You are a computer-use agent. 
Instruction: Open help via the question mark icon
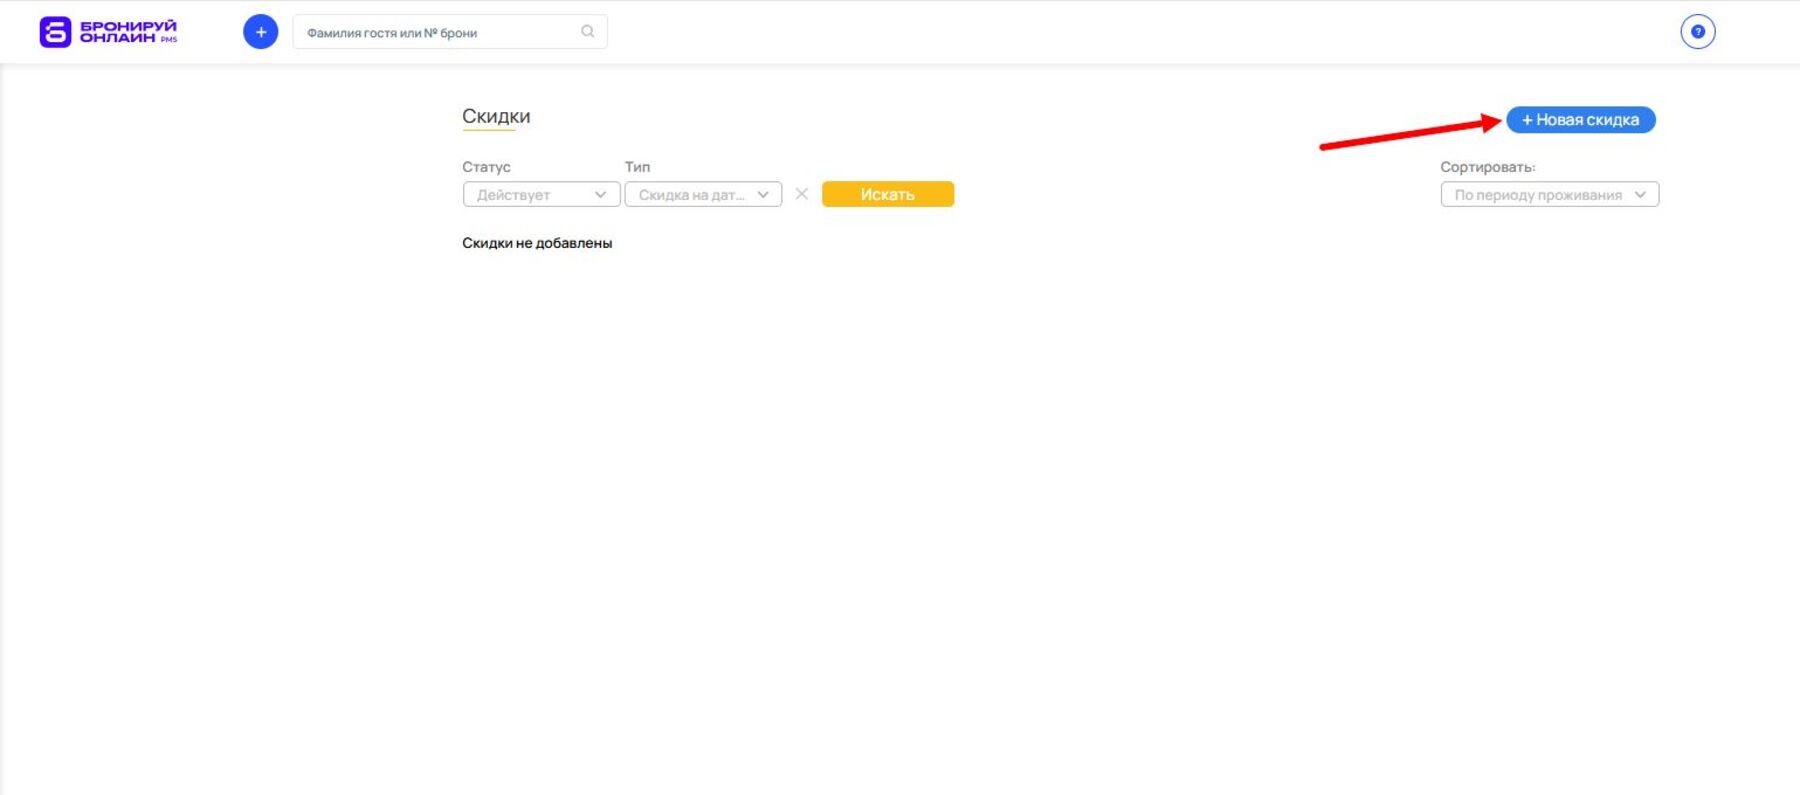[x=1697, y=32]
